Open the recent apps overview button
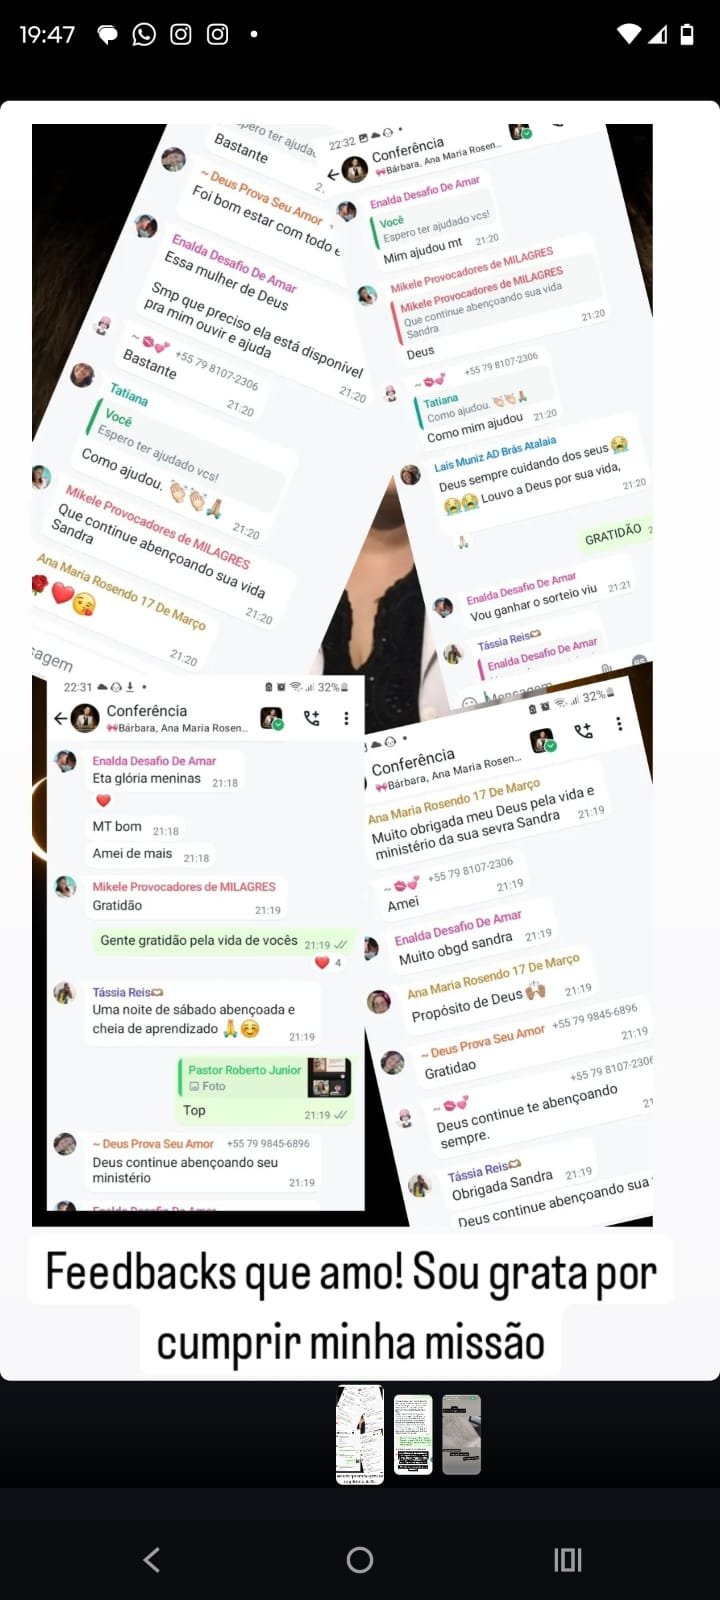 click(568, 1559)
